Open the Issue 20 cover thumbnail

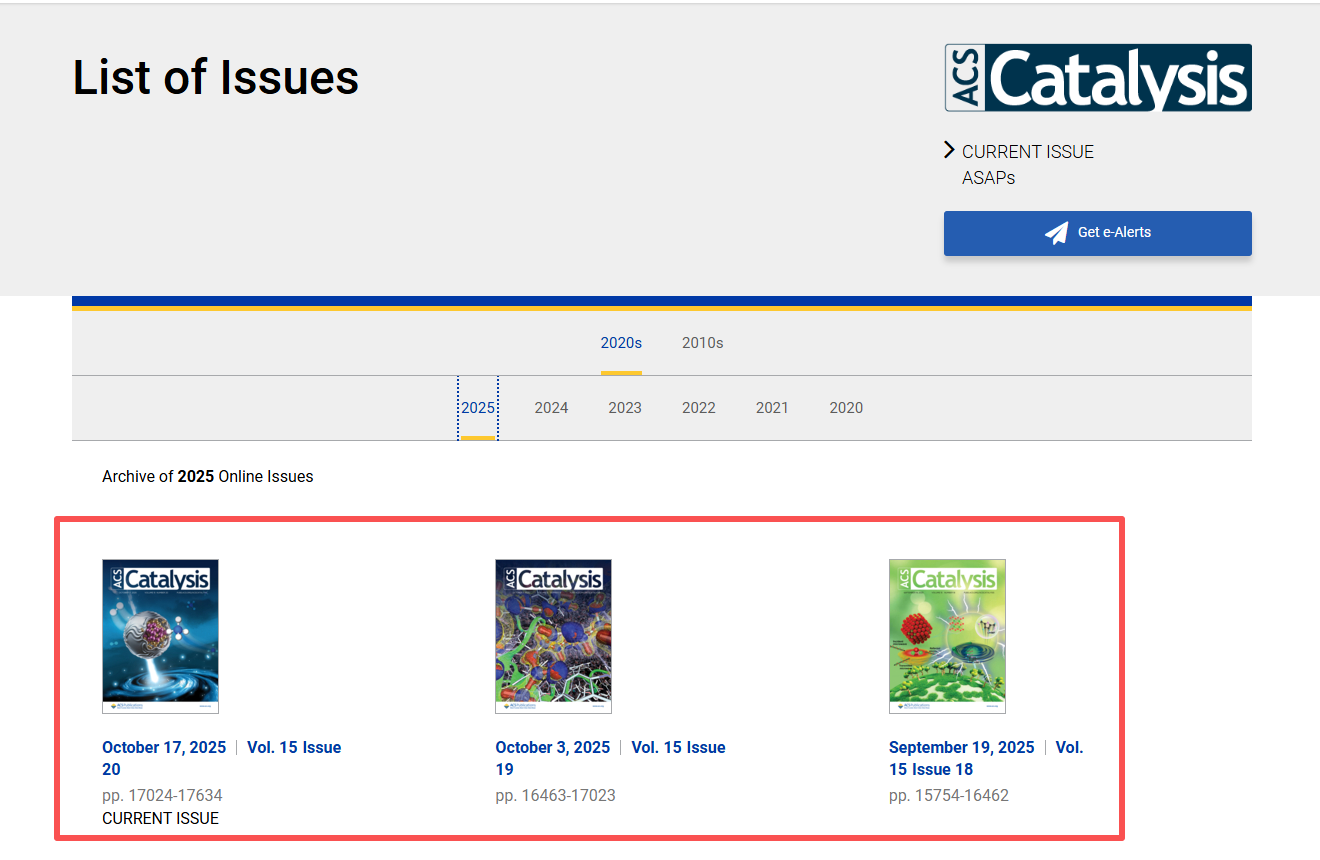click(160, 636)
